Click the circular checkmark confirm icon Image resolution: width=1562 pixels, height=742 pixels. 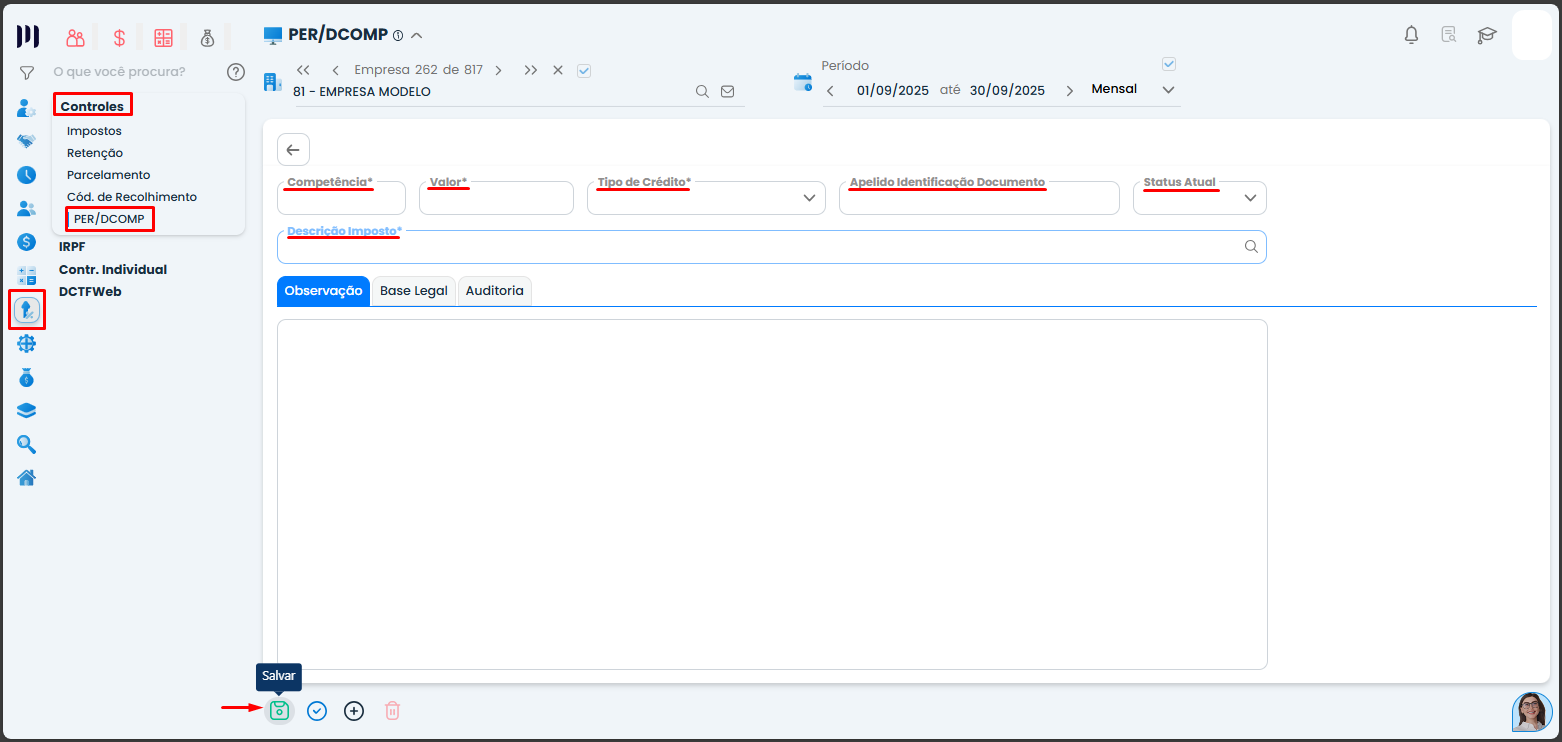[317, 711]
